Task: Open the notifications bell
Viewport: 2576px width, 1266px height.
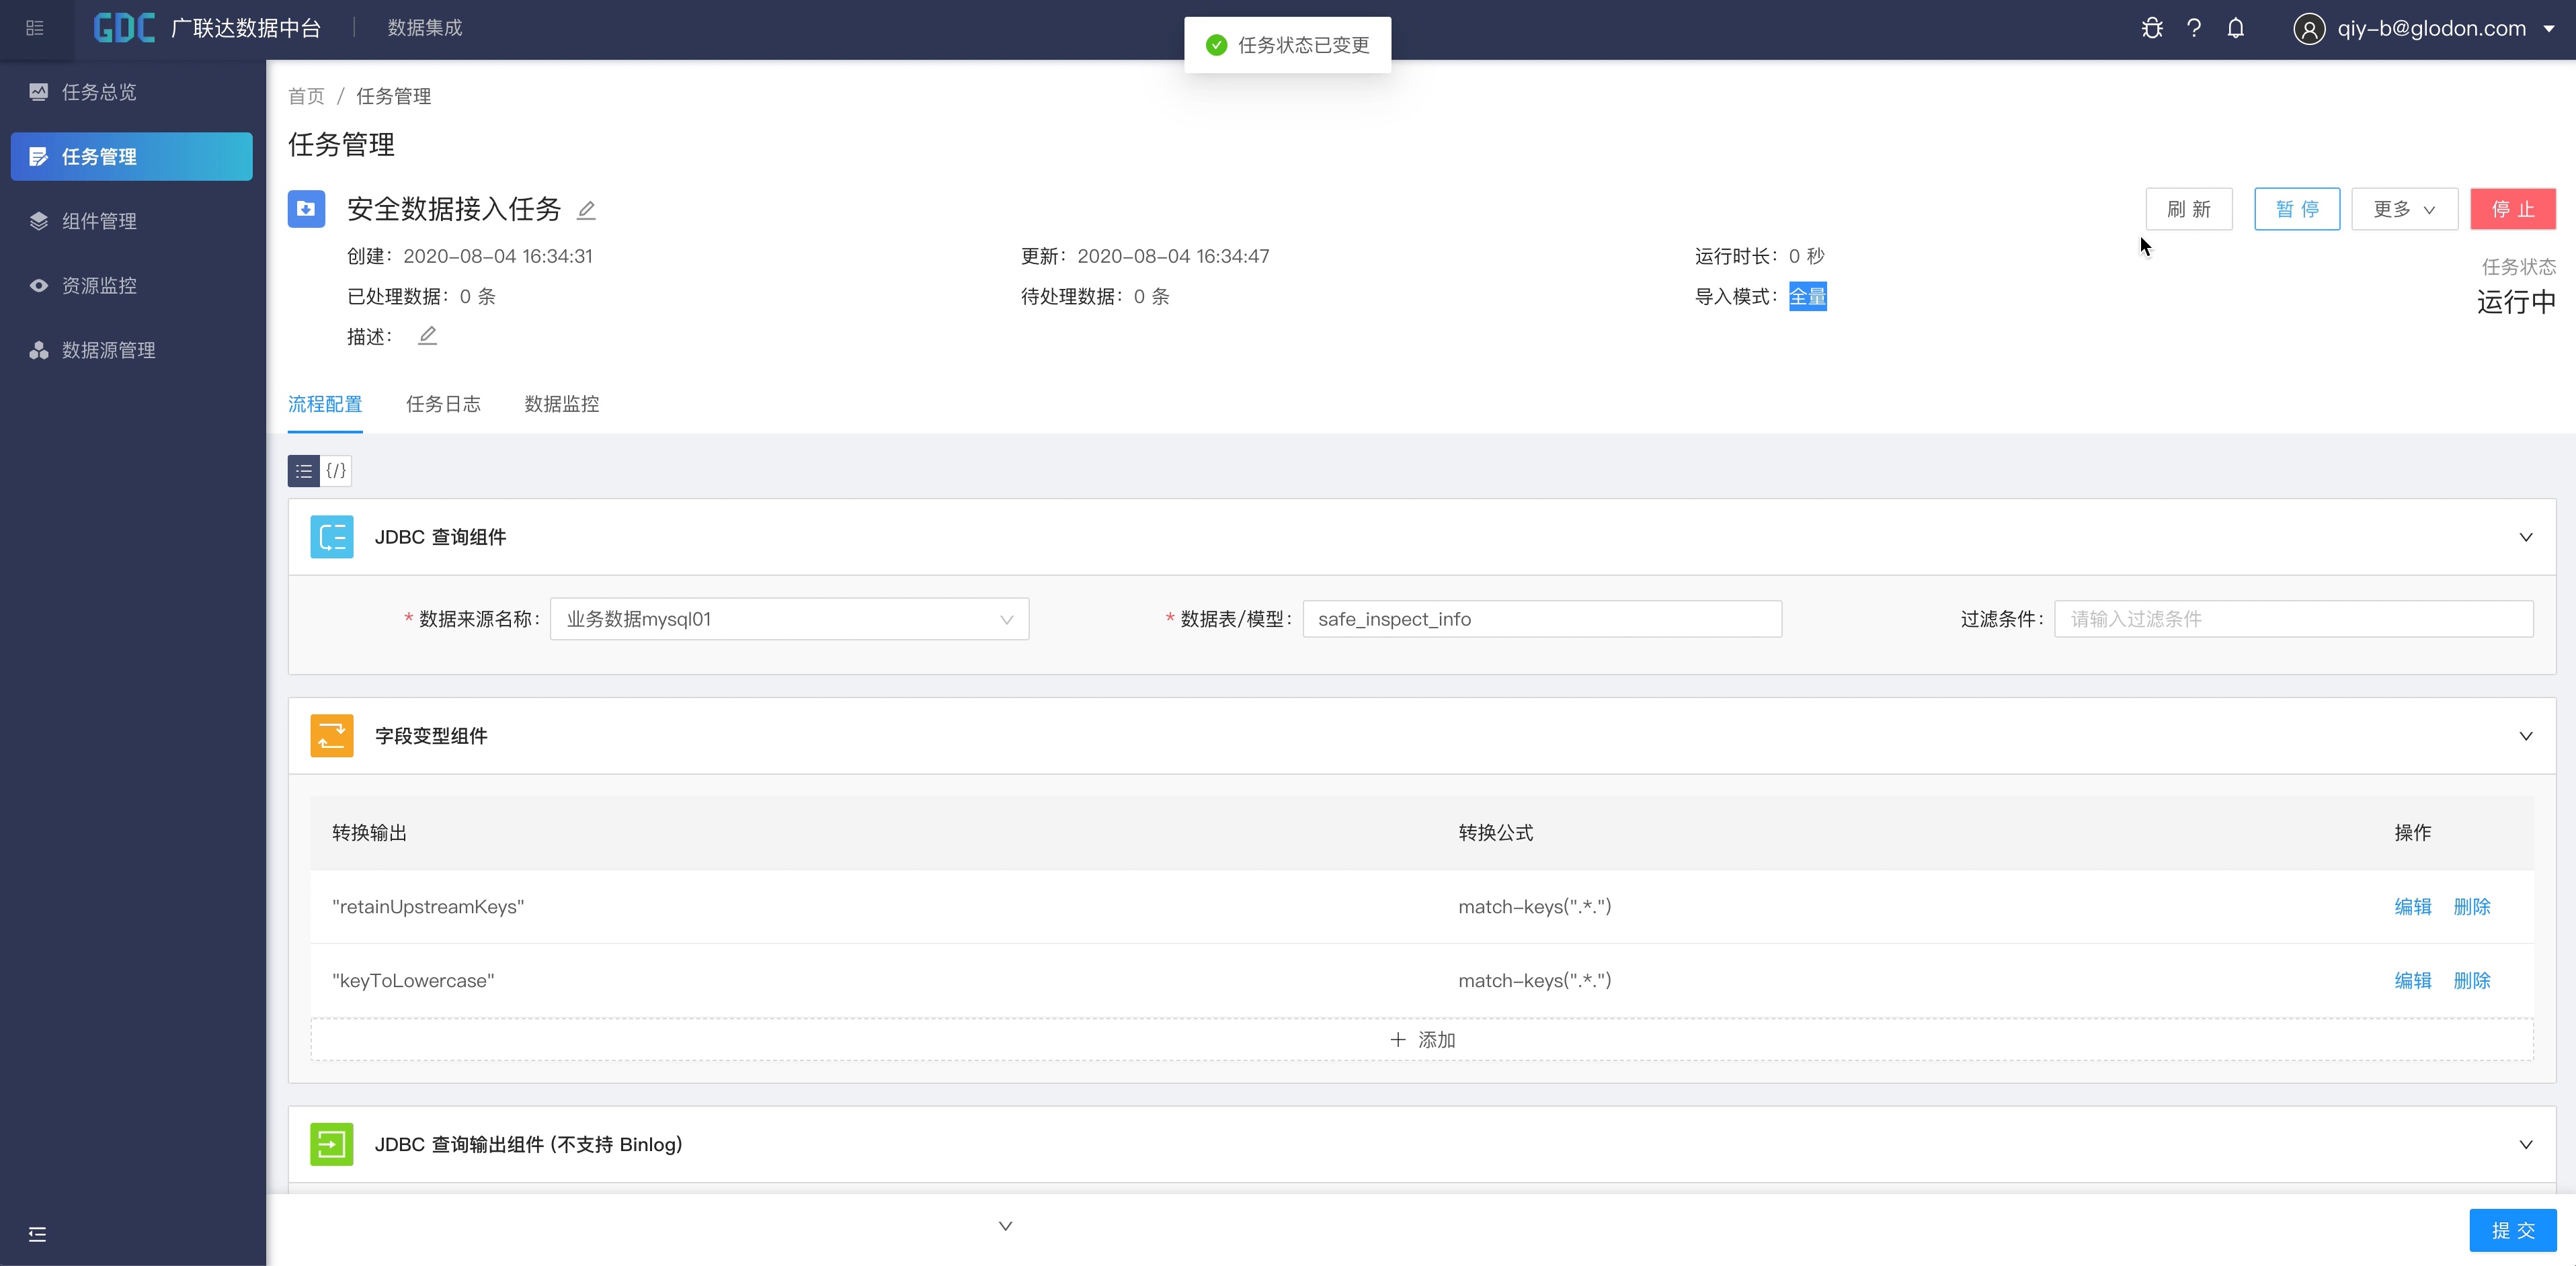Action: (2236, 28)
